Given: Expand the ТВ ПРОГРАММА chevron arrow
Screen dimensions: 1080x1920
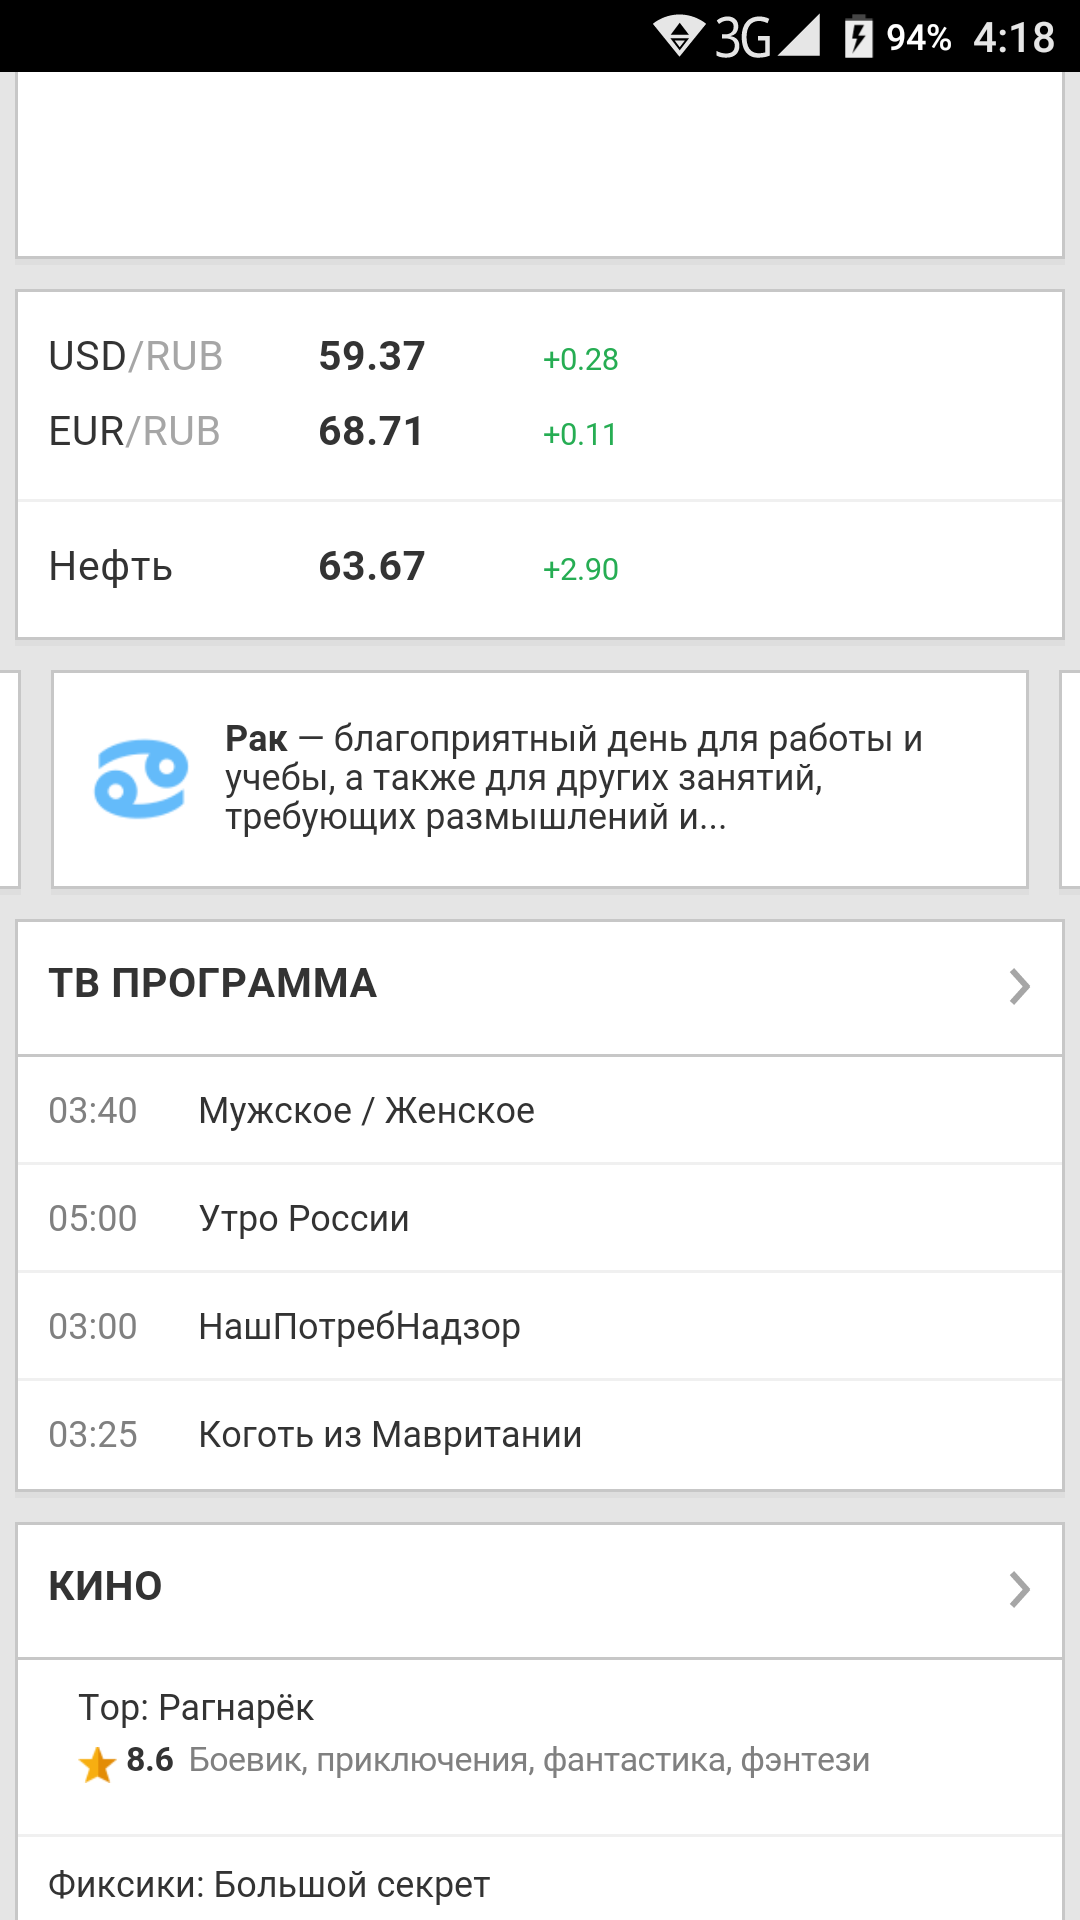Looking at the screenshot, I should pyautogui.click(x=1019, y=986).
